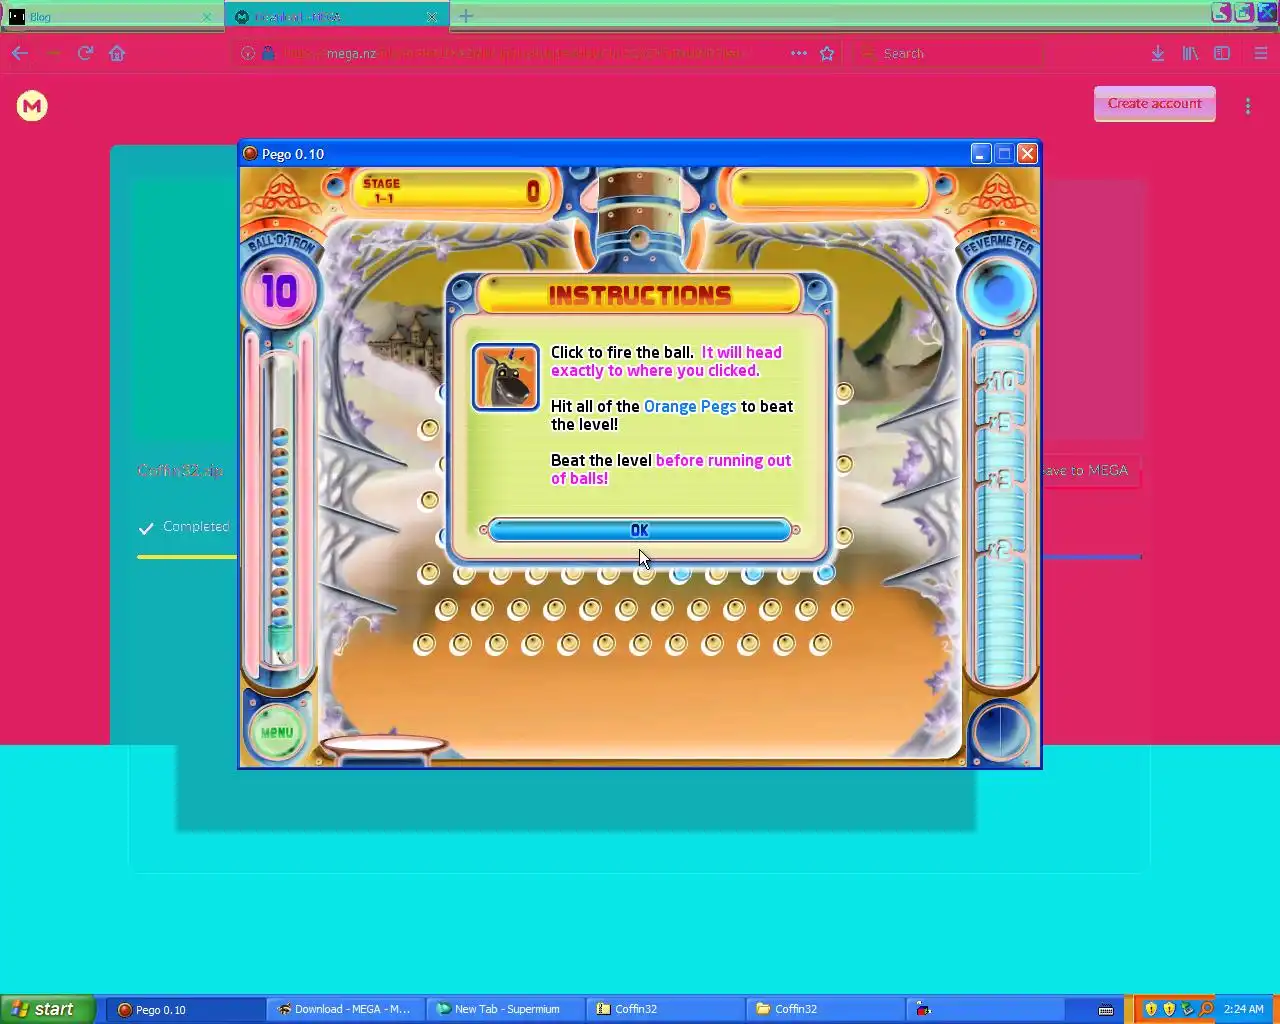1280x1024 pixels.
Task: Click the partly hidden Save to MEGA button
Action: (x=1090, y=470)
